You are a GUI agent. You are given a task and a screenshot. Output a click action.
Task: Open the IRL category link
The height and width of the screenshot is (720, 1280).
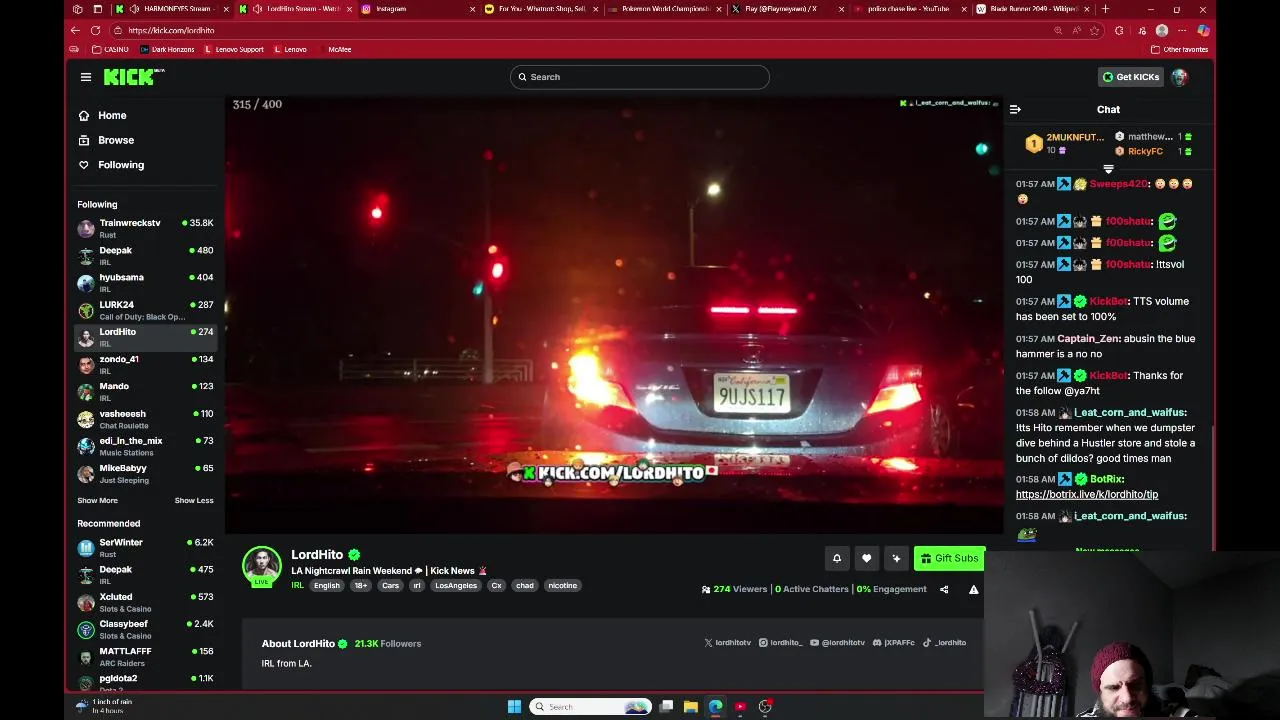(297, 585)
